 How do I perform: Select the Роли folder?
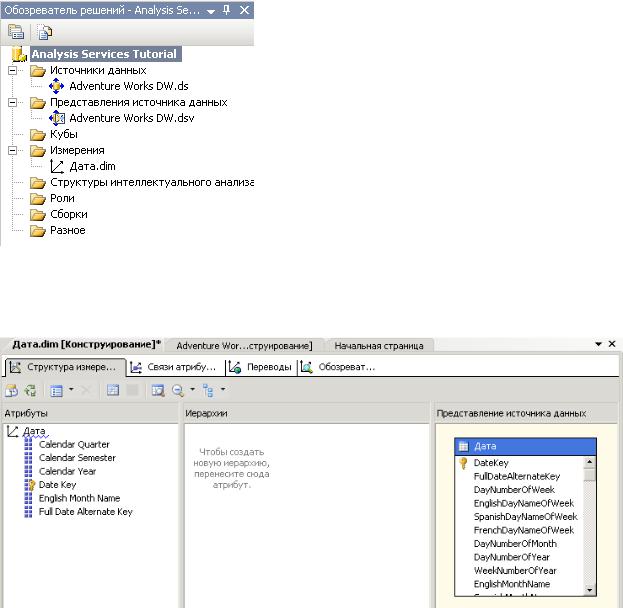click(62, 198)
